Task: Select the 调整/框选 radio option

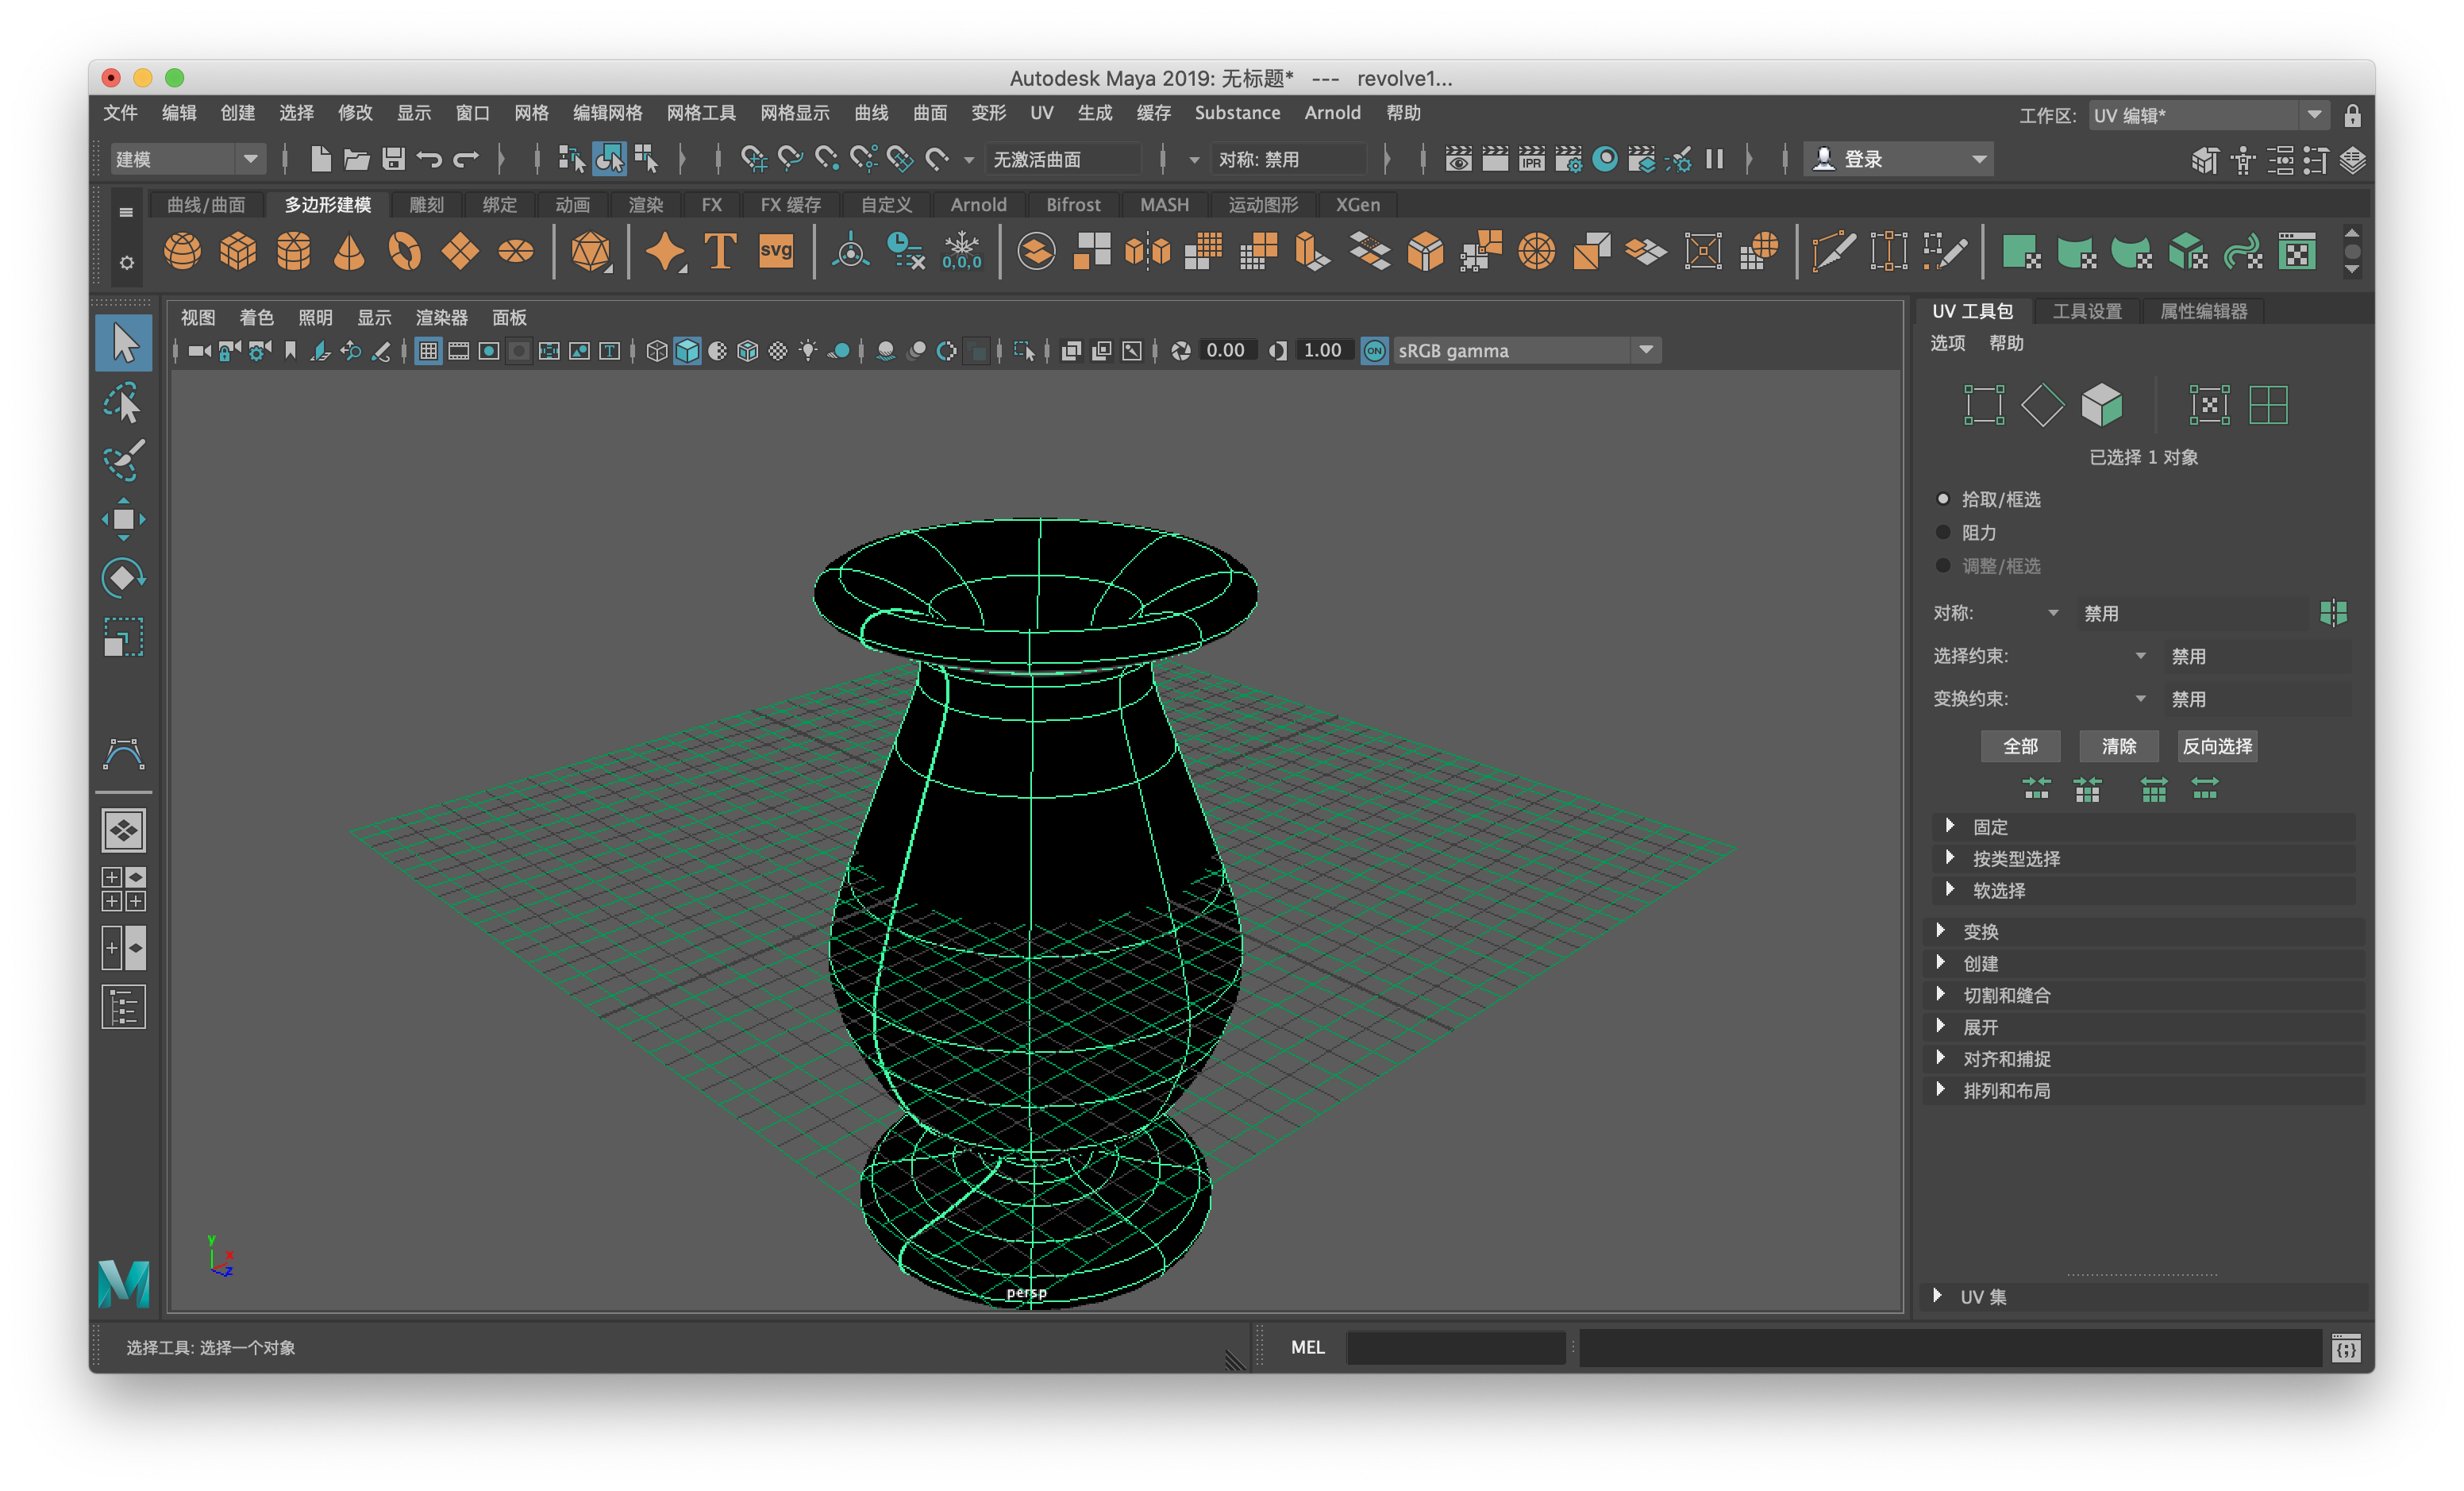Action: 1943,566
